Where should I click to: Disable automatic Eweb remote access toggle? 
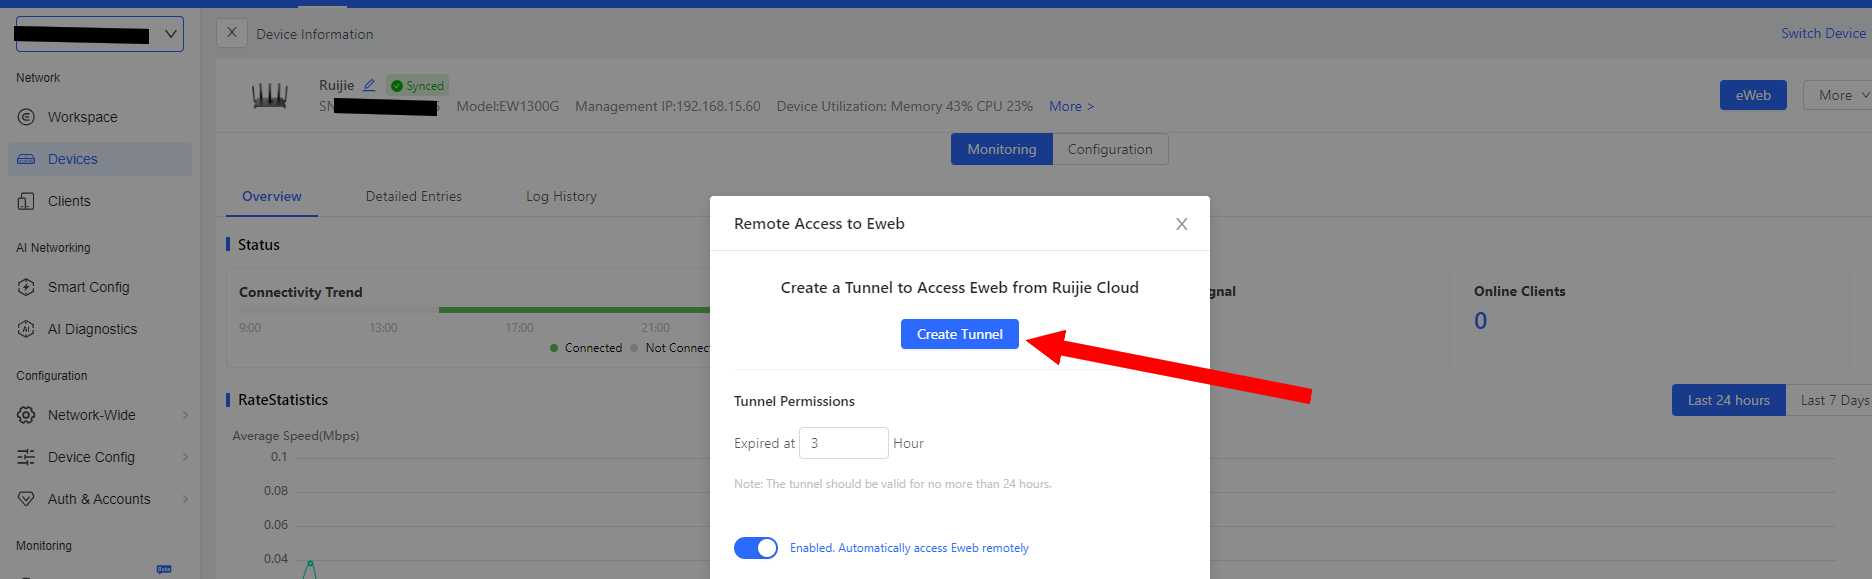click(755, 548)
